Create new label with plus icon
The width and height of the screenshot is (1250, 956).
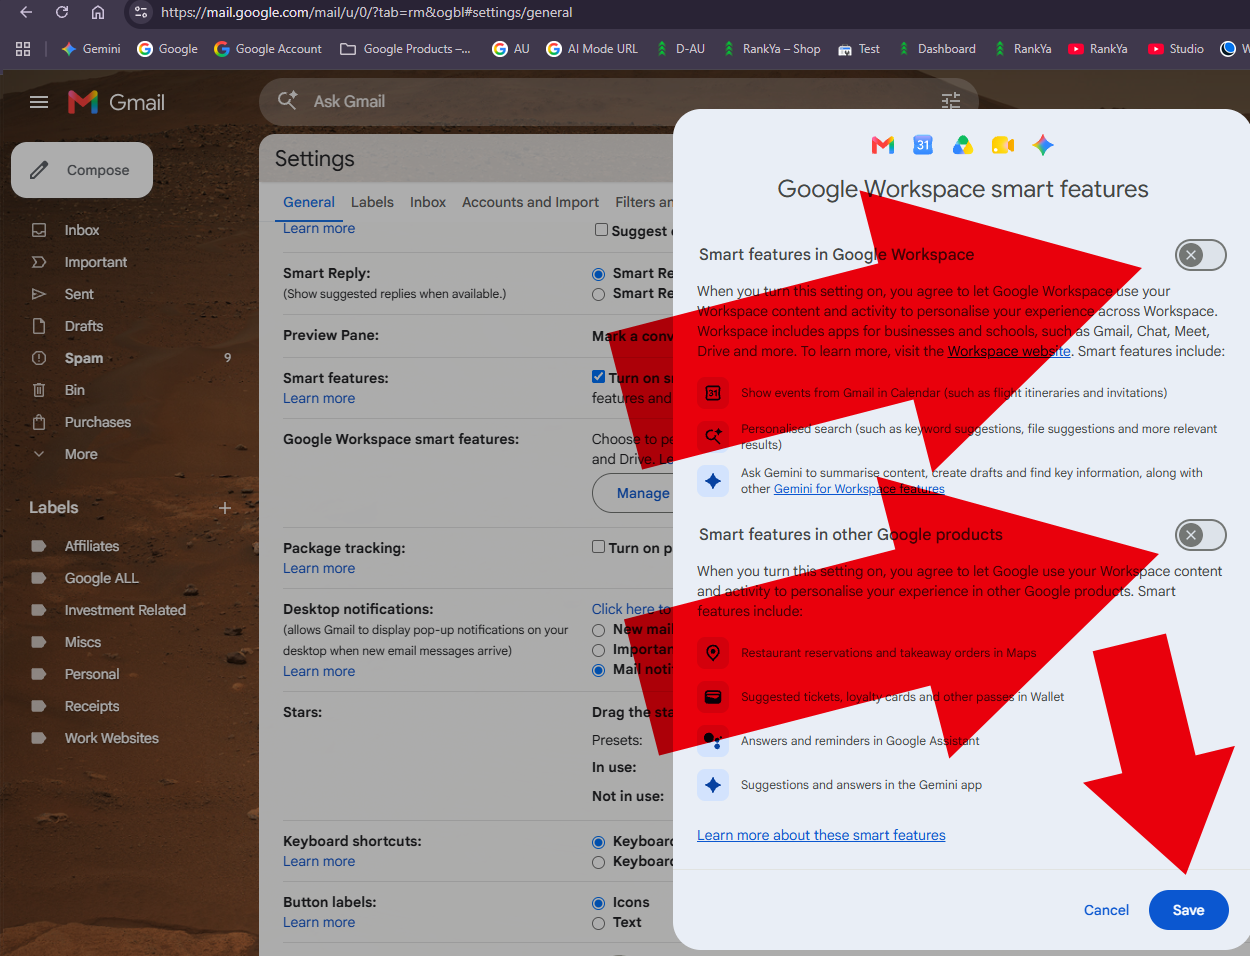pos(225,508)
